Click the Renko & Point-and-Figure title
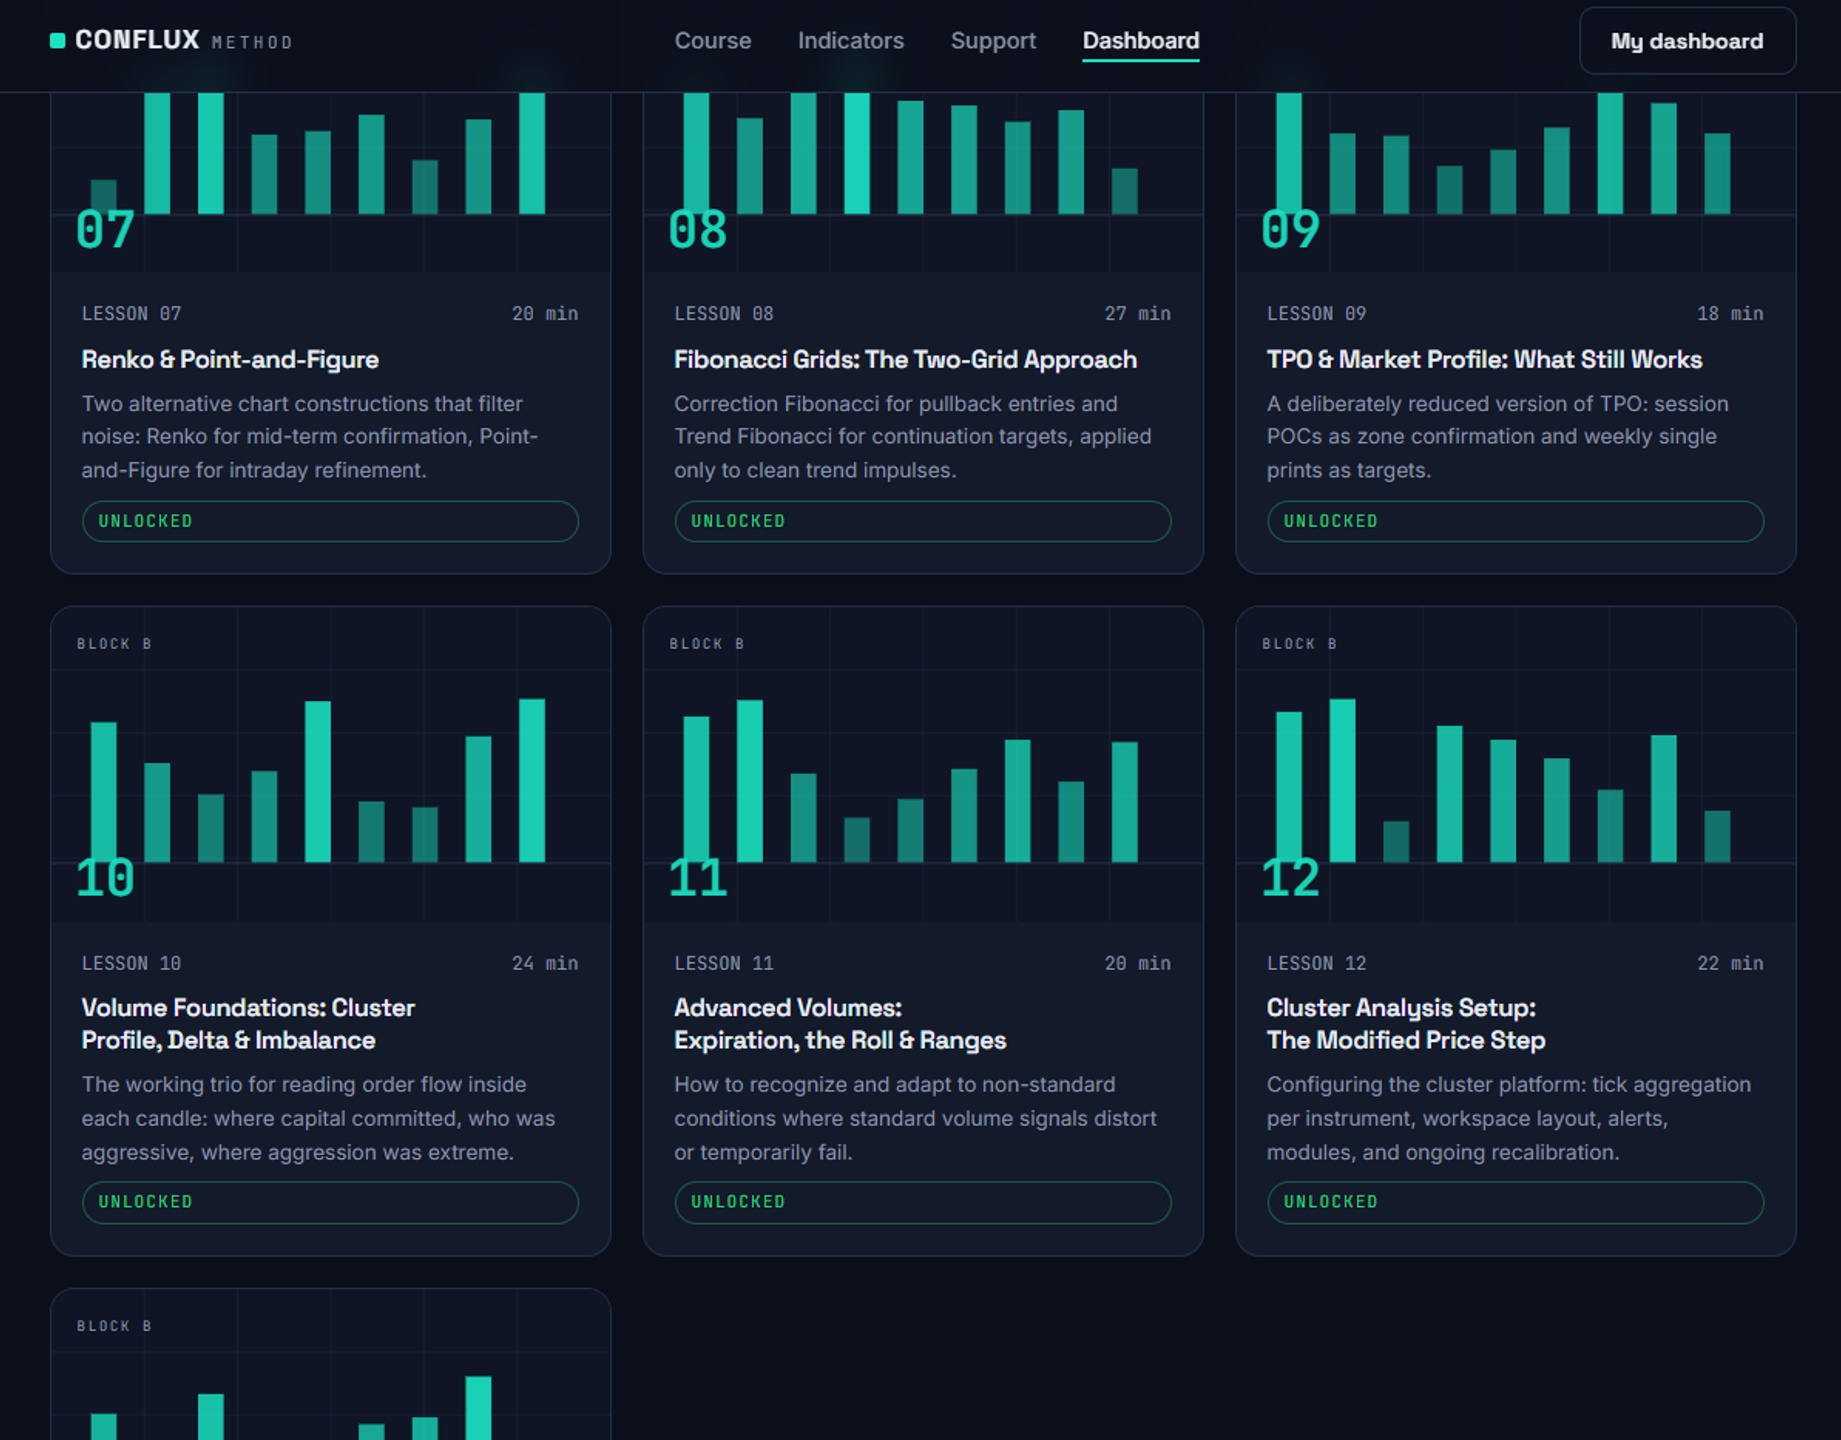This screenshot has height=1440, width=1841. (230, 360)
